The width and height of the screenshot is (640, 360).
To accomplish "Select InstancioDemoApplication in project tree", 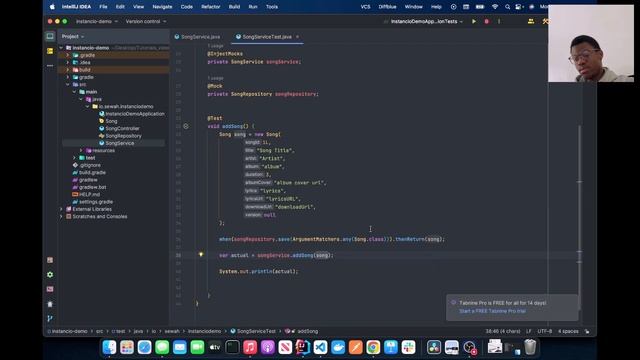I will pos(131,114).
